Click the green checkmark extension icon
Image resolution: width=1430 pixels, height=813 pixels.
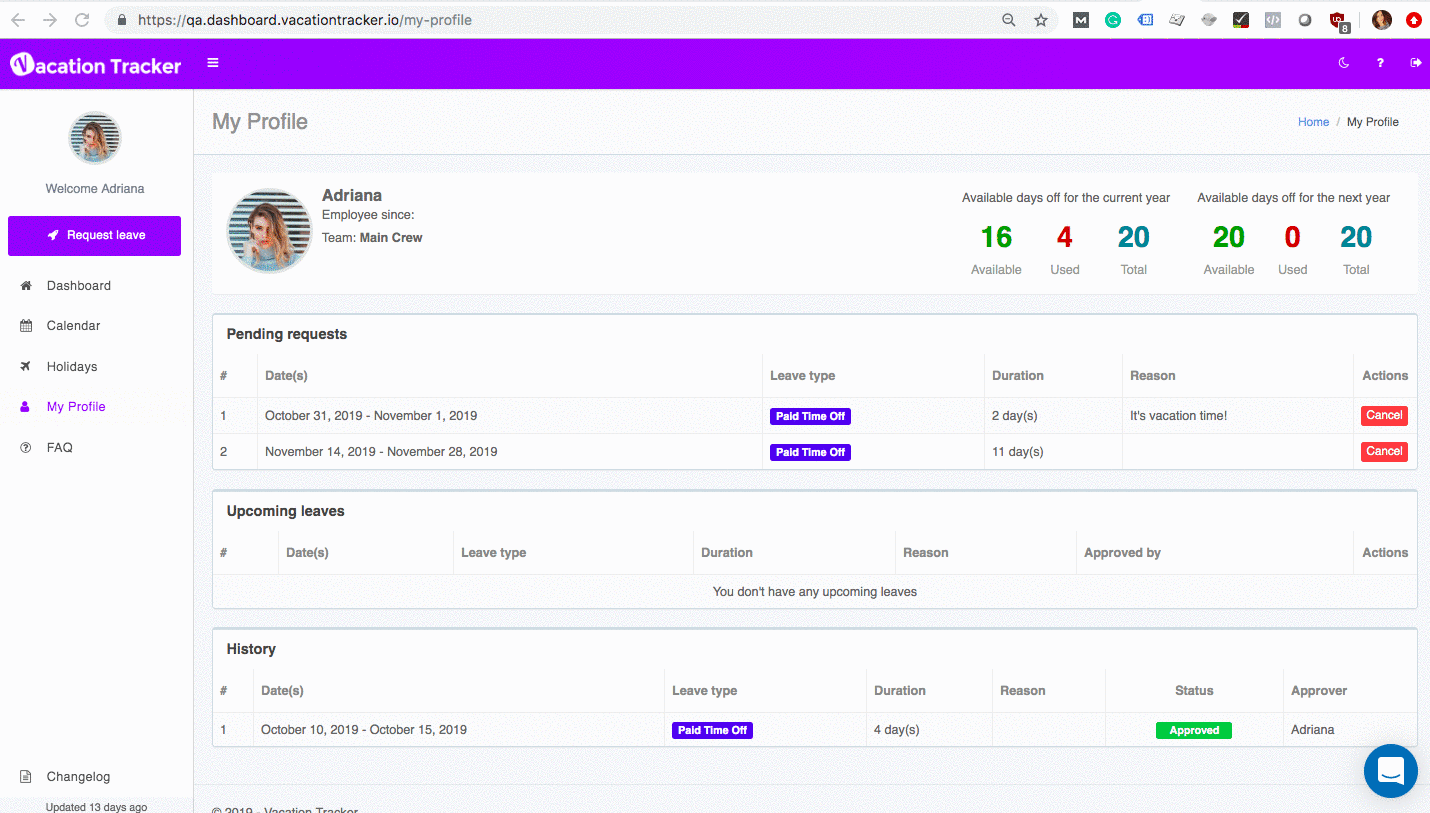click(x=1241, y=20)
